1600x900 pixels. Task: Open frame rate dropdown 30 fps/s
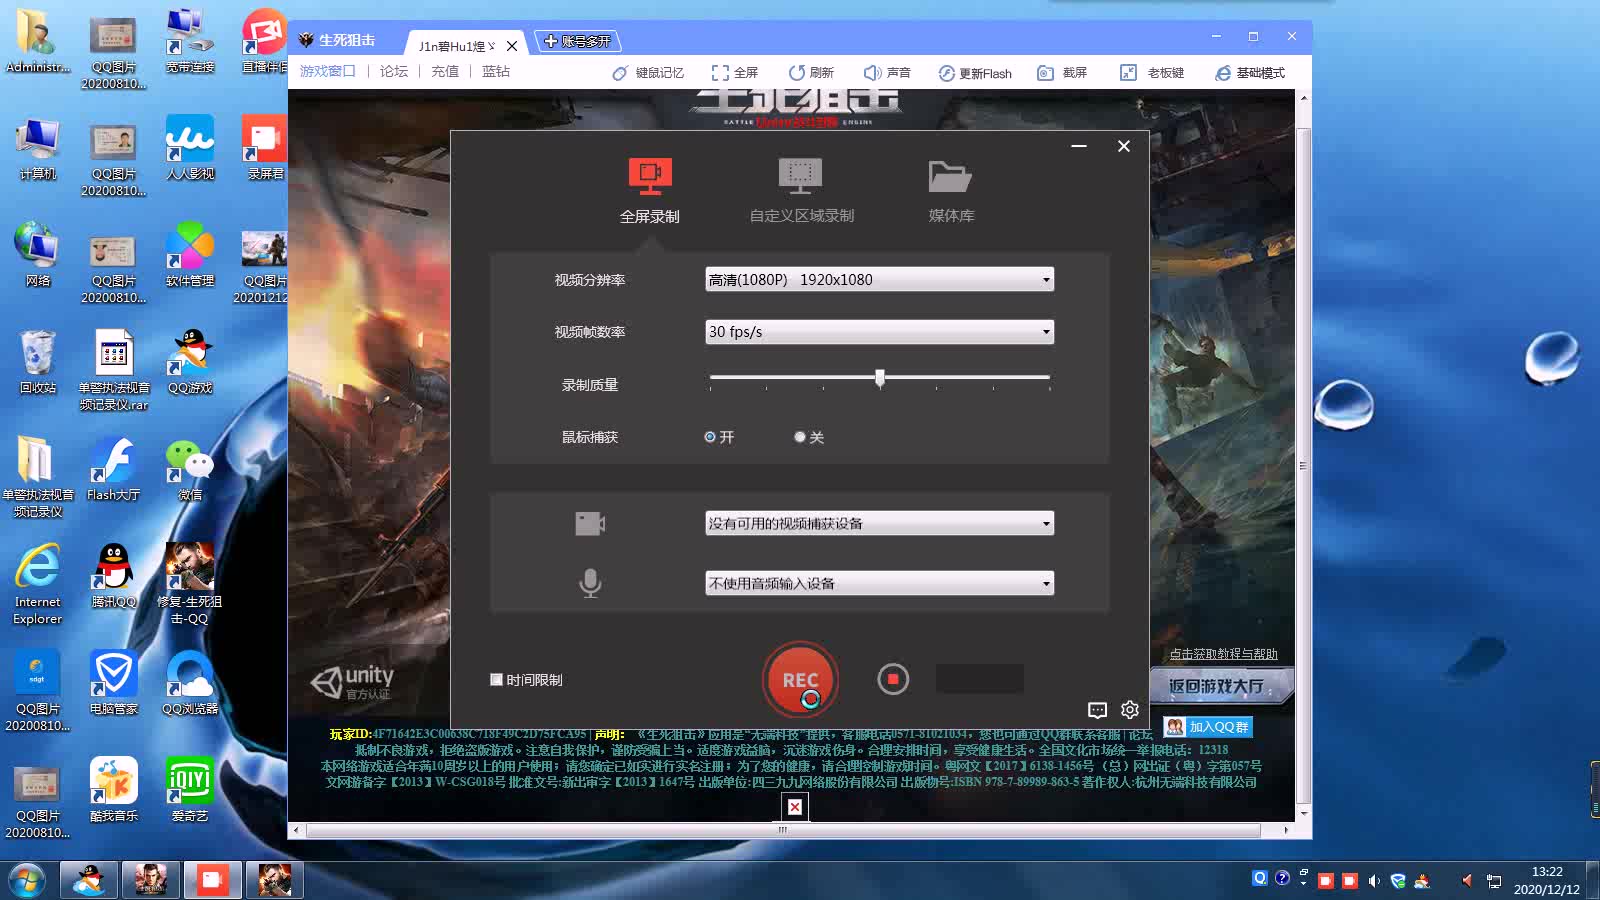pyautogui.click(x=880, y=332)
